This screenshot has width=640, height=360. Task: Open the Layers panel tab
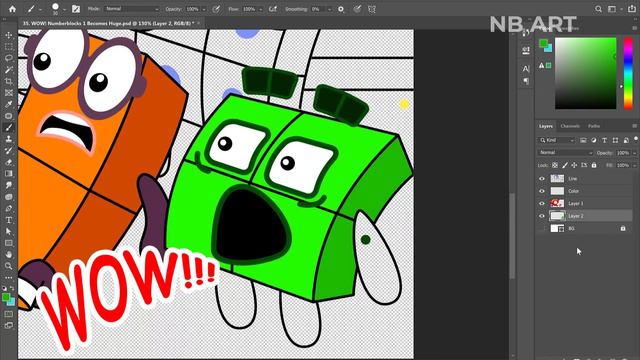[x=546, y=126]
